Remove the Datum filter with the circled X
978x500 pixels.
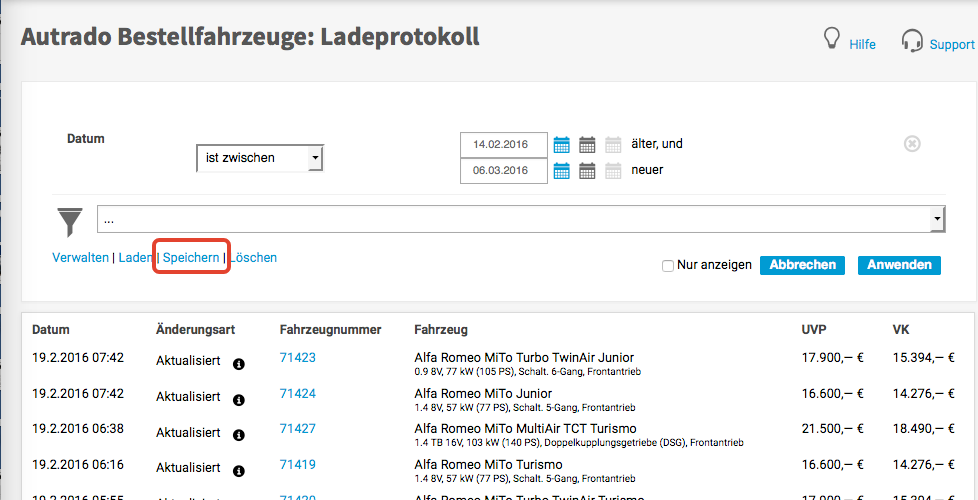(912, 144)
